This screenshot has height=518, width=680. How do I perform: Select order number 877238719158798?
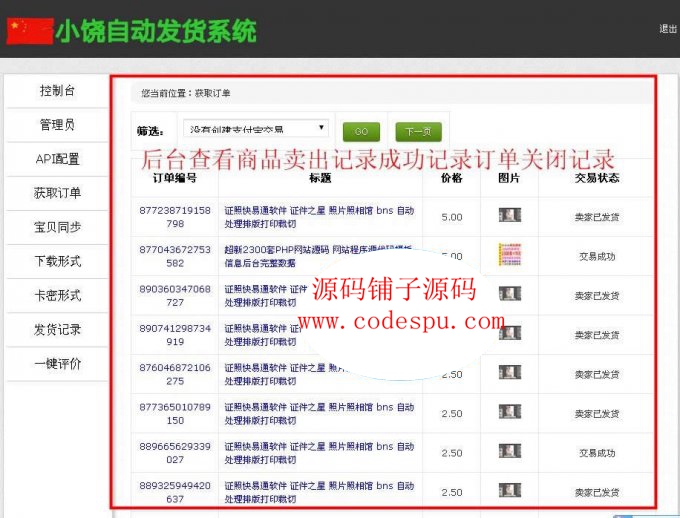175,217
